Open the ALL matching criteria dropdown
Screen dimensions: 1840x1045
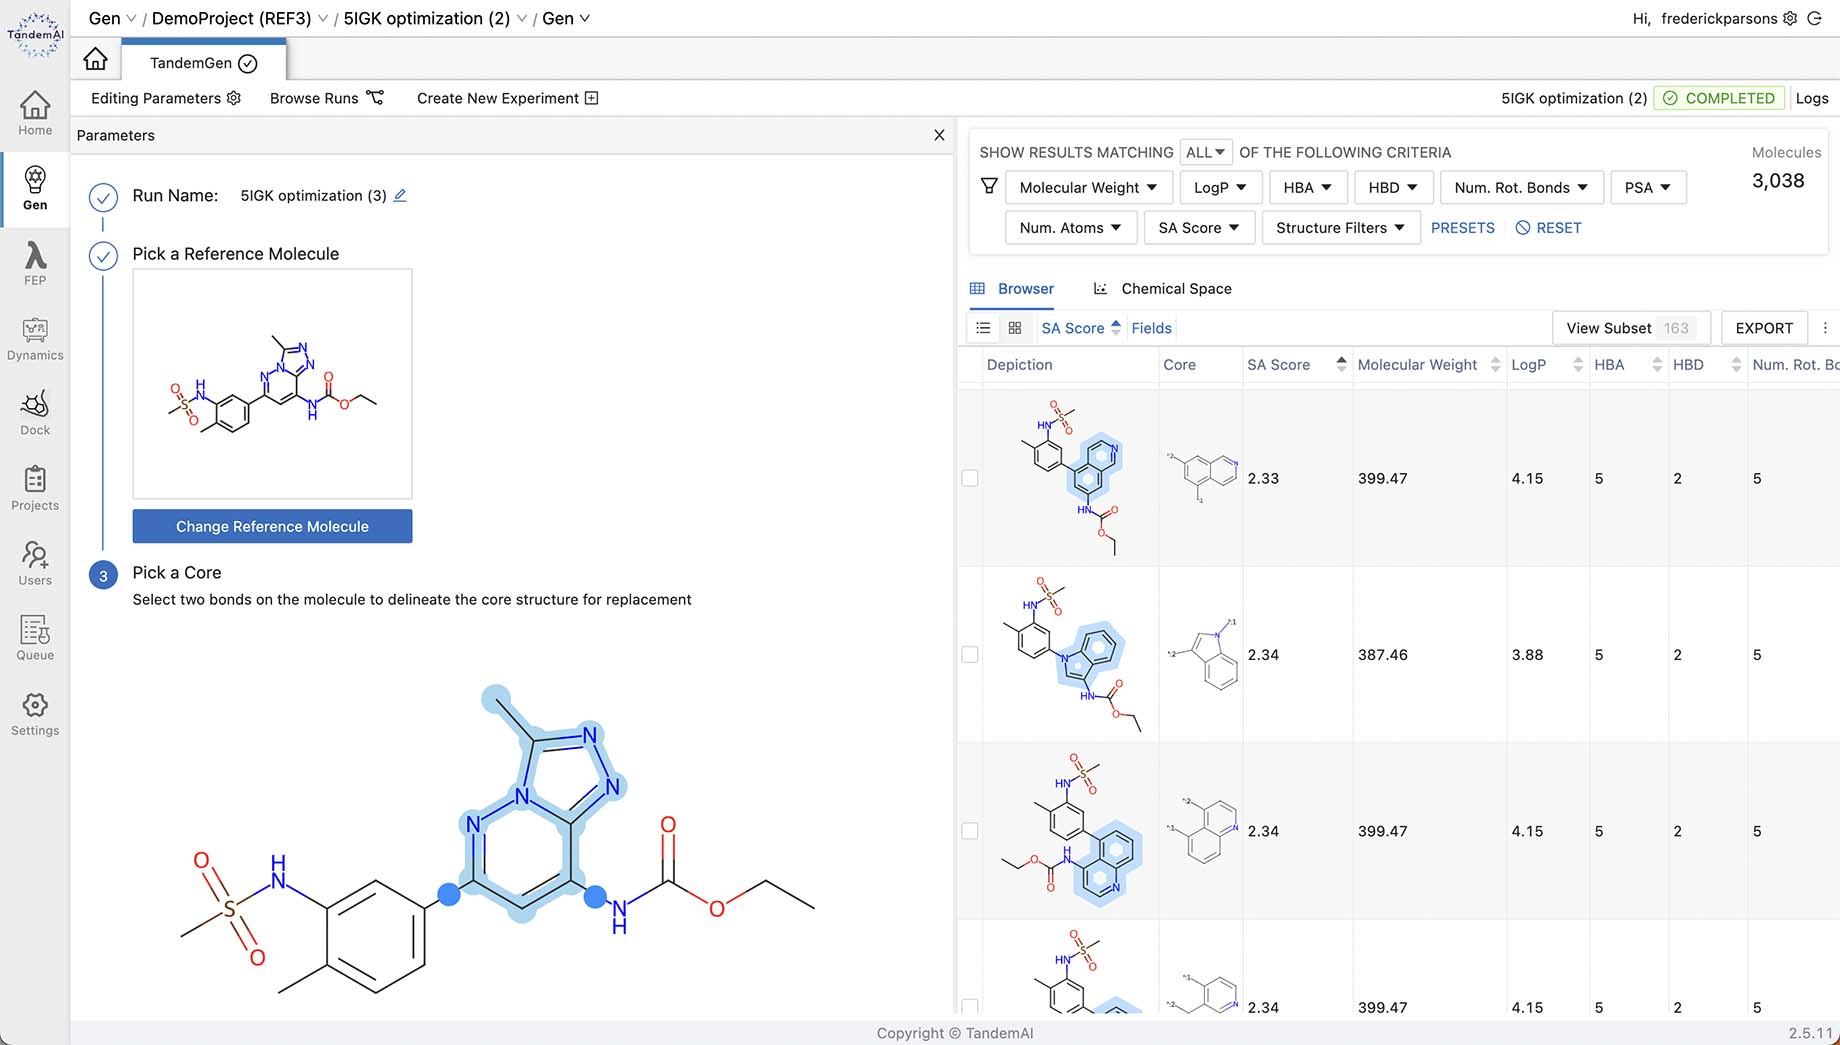tap(1205, 152)
